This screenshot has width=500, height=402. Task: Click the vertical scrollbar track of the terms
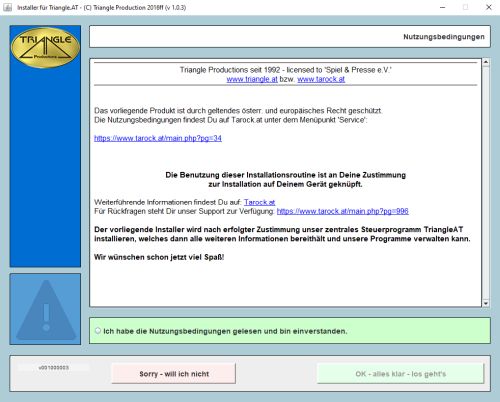tap(486, 183)
